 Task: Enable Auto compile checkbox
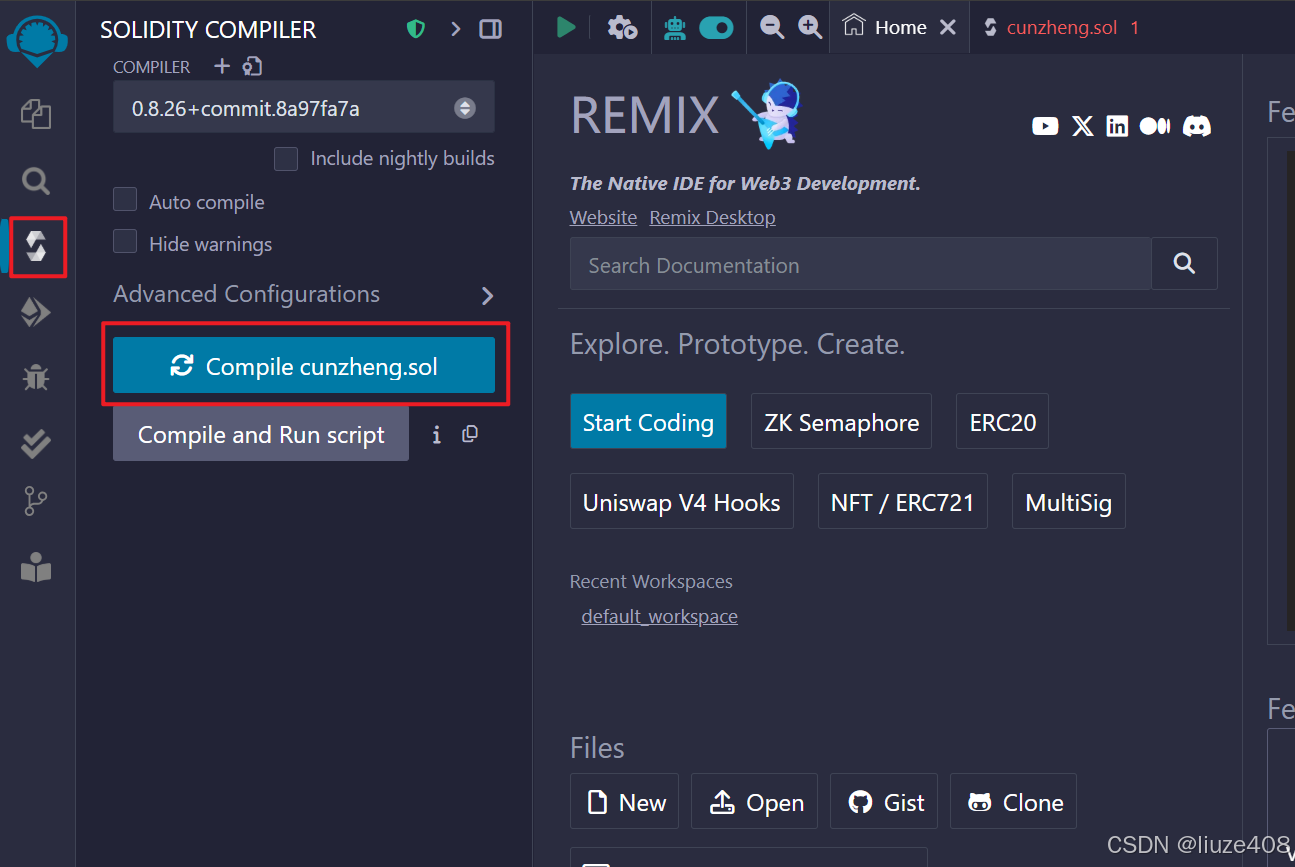tap(125, 200)
